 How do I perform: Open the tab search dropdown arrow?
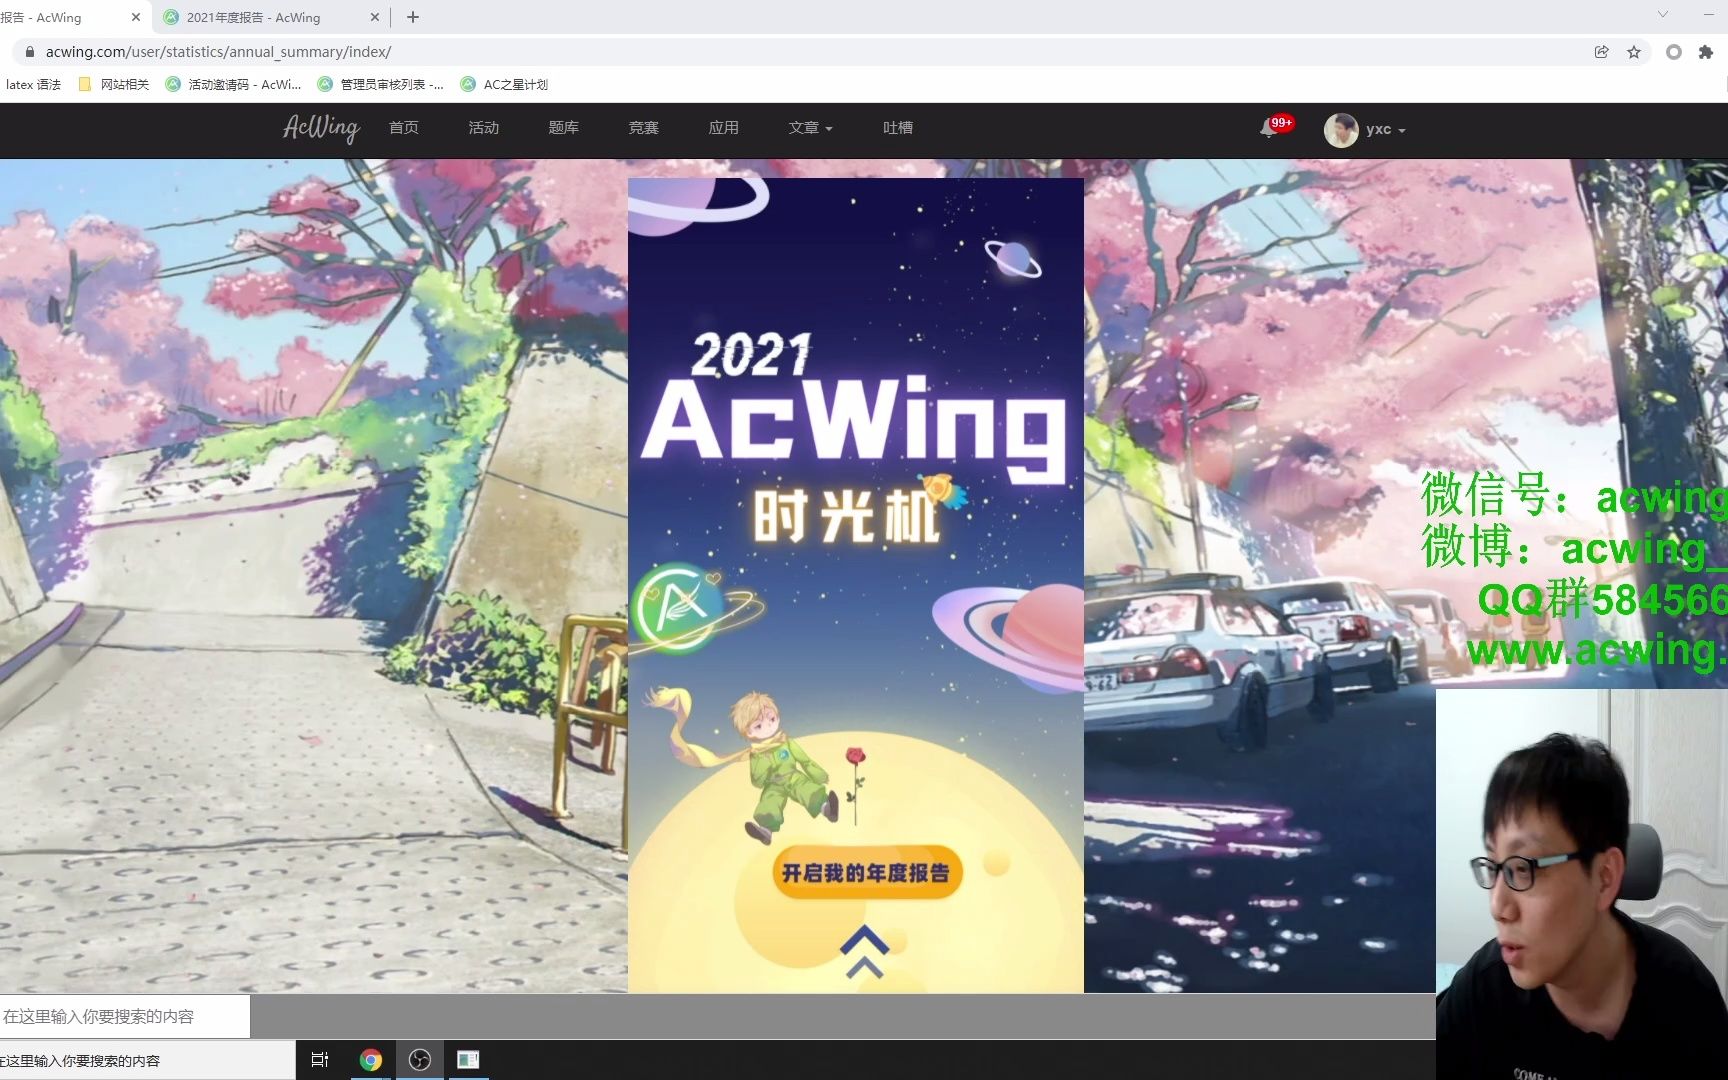coord(1663,14)
